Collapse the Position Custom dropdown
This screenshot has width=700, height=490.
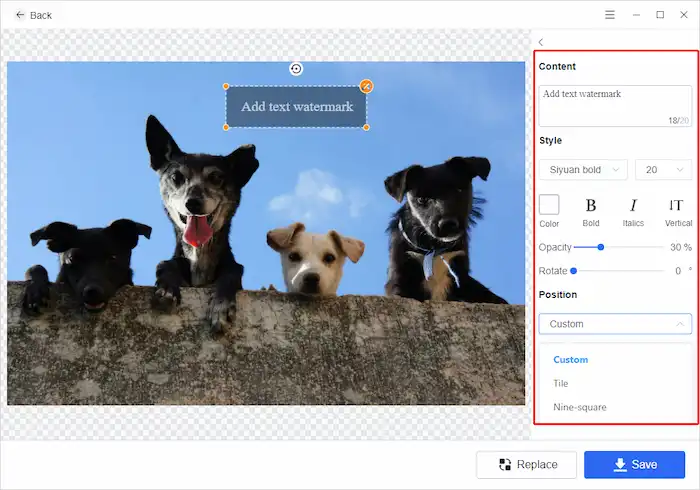(615, 324)
